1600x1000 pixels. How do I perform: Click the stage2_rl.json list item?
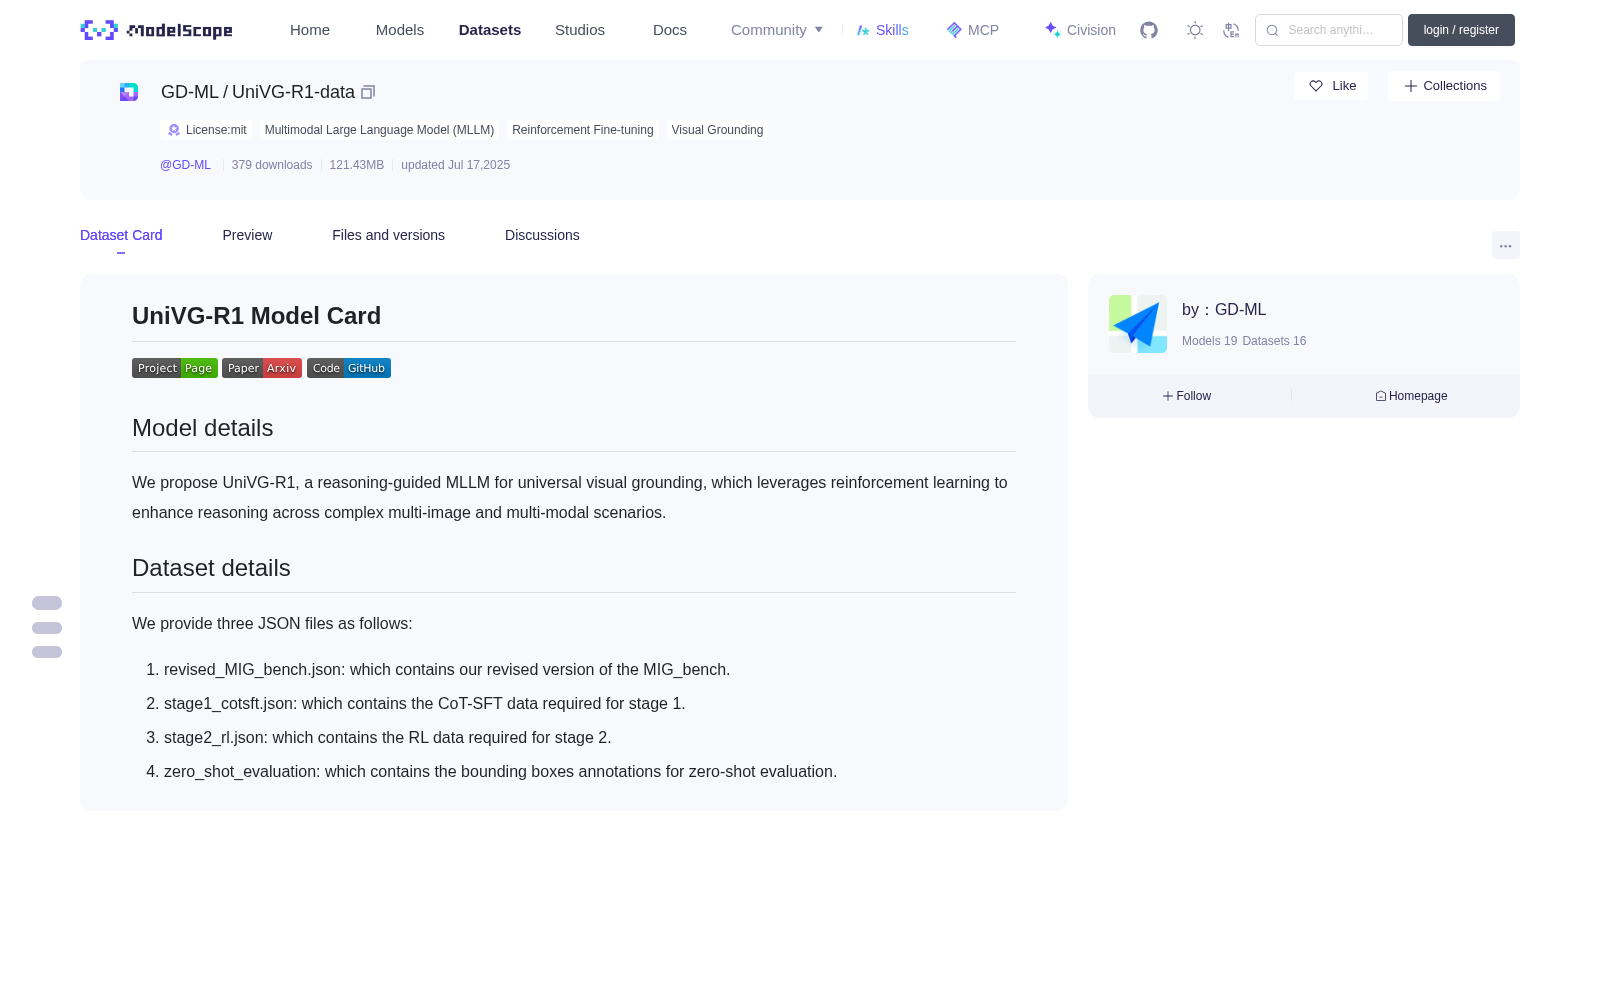click(387, 738)
